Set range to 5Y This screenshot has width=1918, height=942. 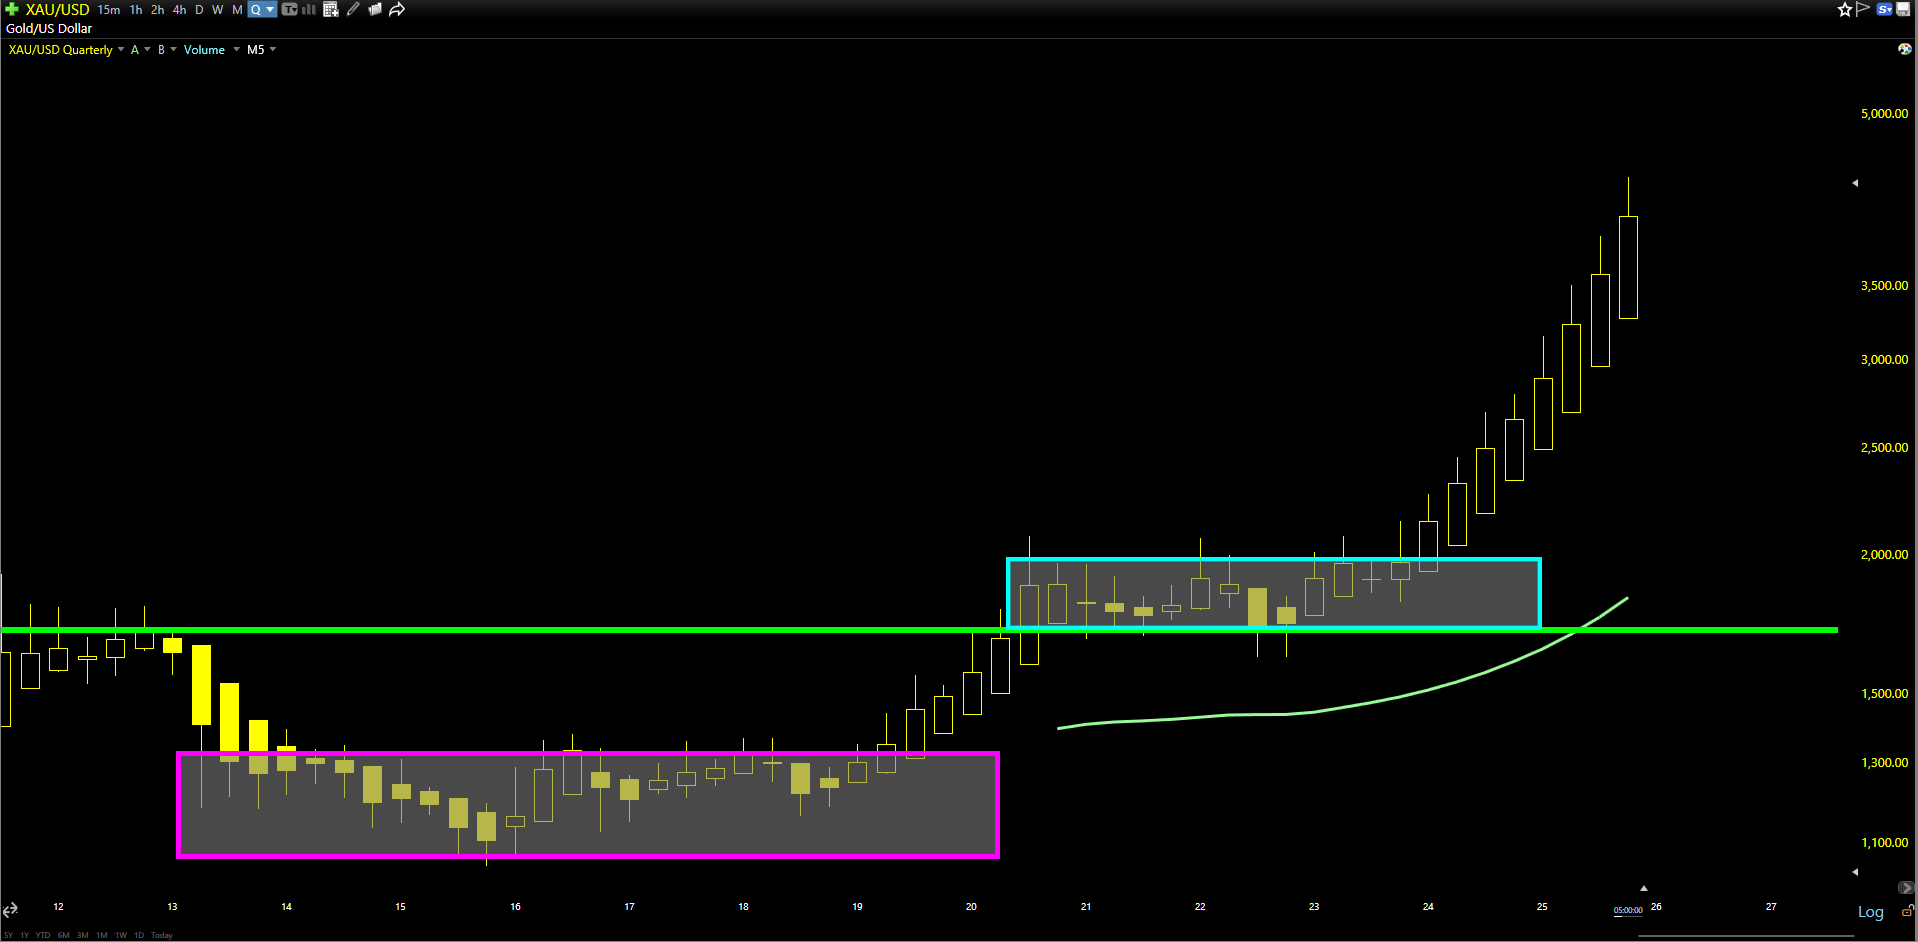tap(9, 936)
